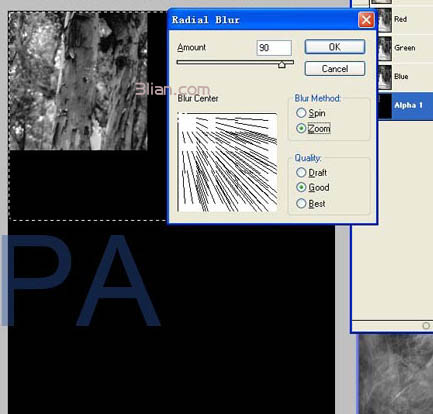Click the Amount slider handle
Viewport: 433px width, 414px height.
click(282, 64)
